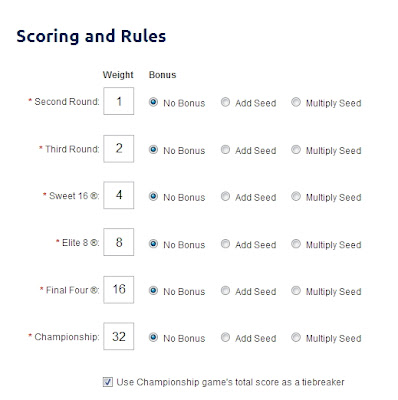Uncheck Championship total score tiebreaker checkbox
The image size is (398, 400).
tap(108, 382)
